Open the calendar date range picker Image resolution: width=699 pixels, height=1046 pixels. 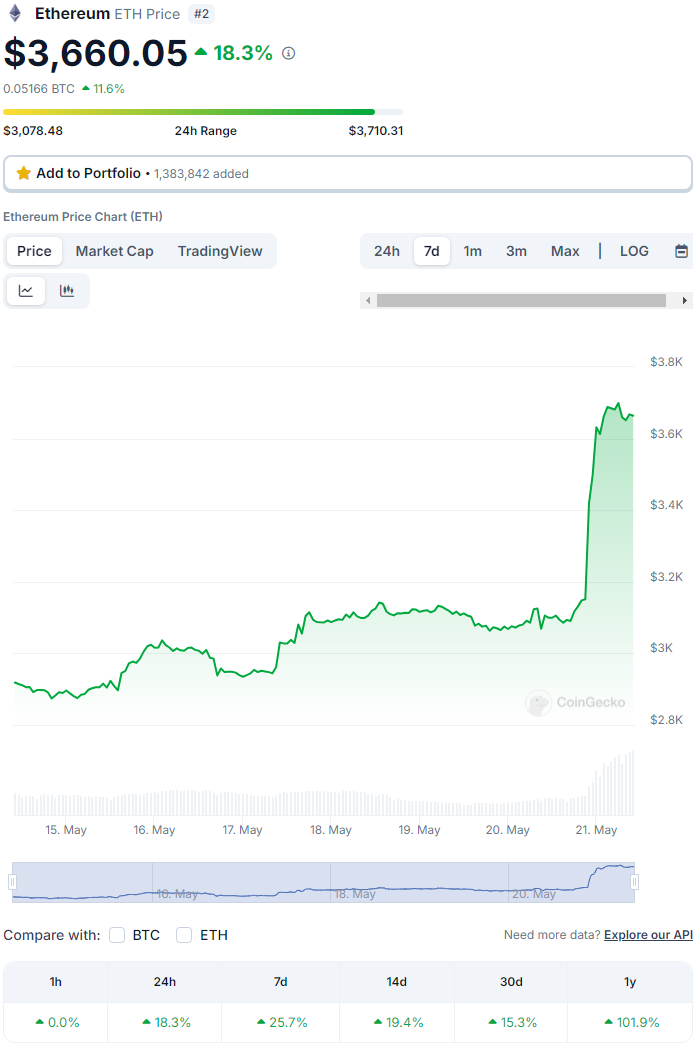click(681, 251)
